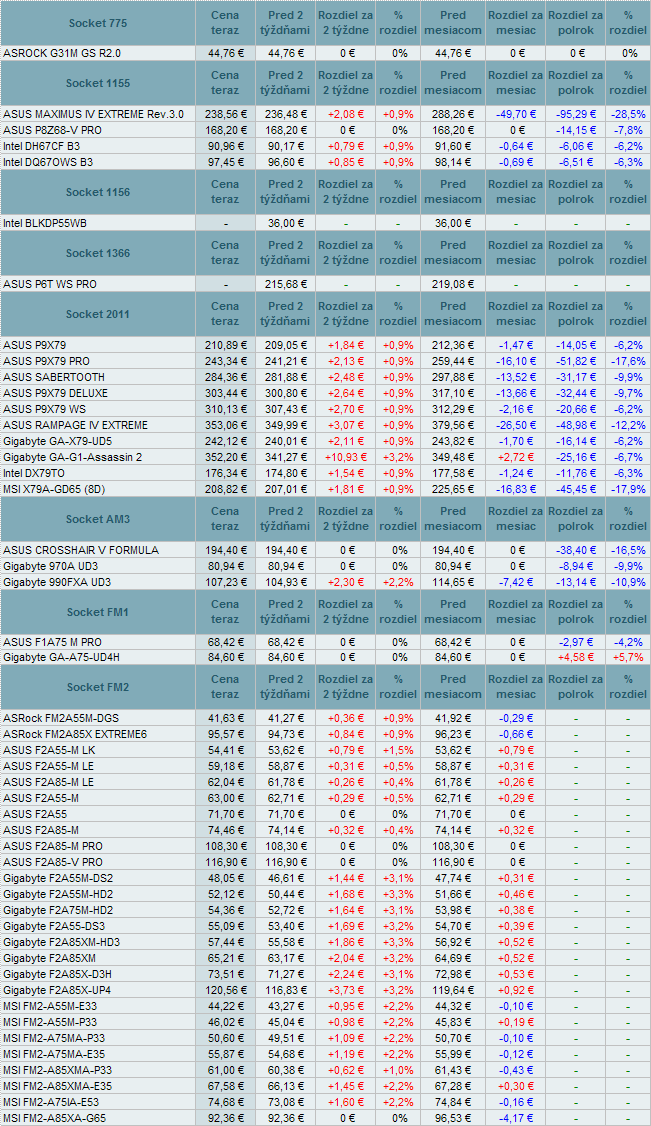Click the Socket 775 section header
The height and width of the screenshot is (1126, 651).
pos(98,23)
